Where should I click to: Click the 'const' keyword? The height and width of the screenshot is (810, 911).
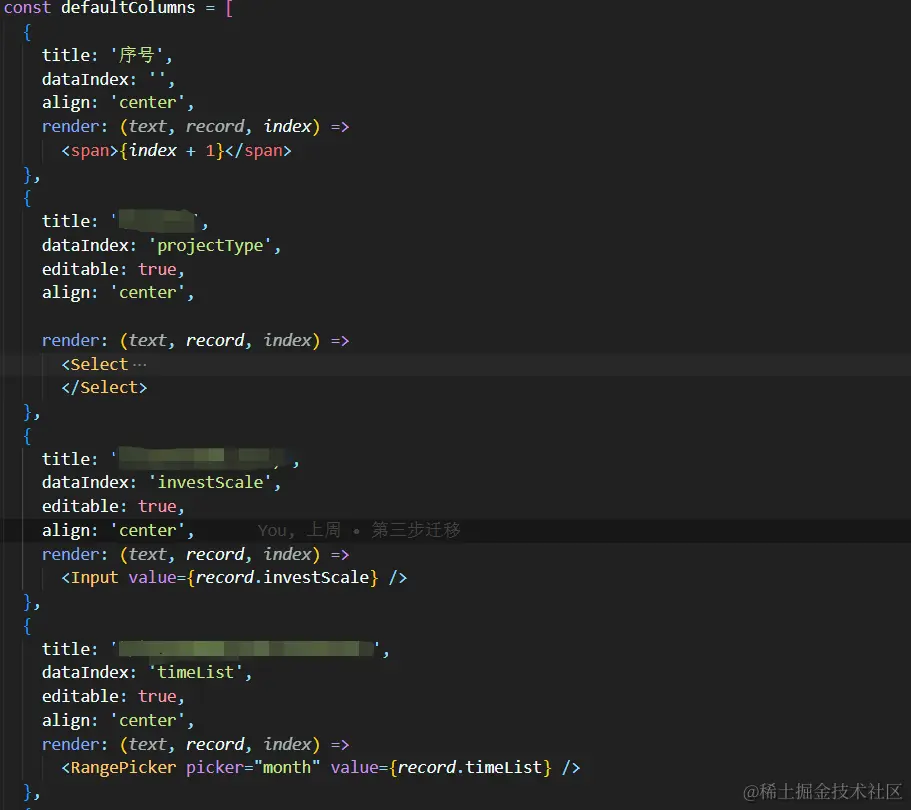pyautogui.click(x=27, y=8)
